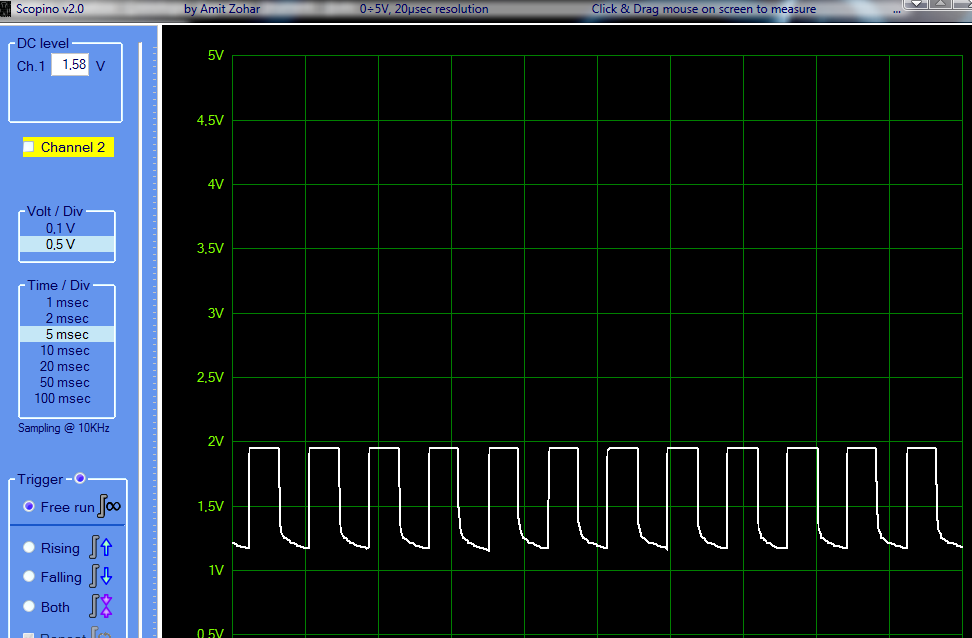972x638 pixels.
Task: Select the Falling trigger radio button
Action: pos(29,577)
